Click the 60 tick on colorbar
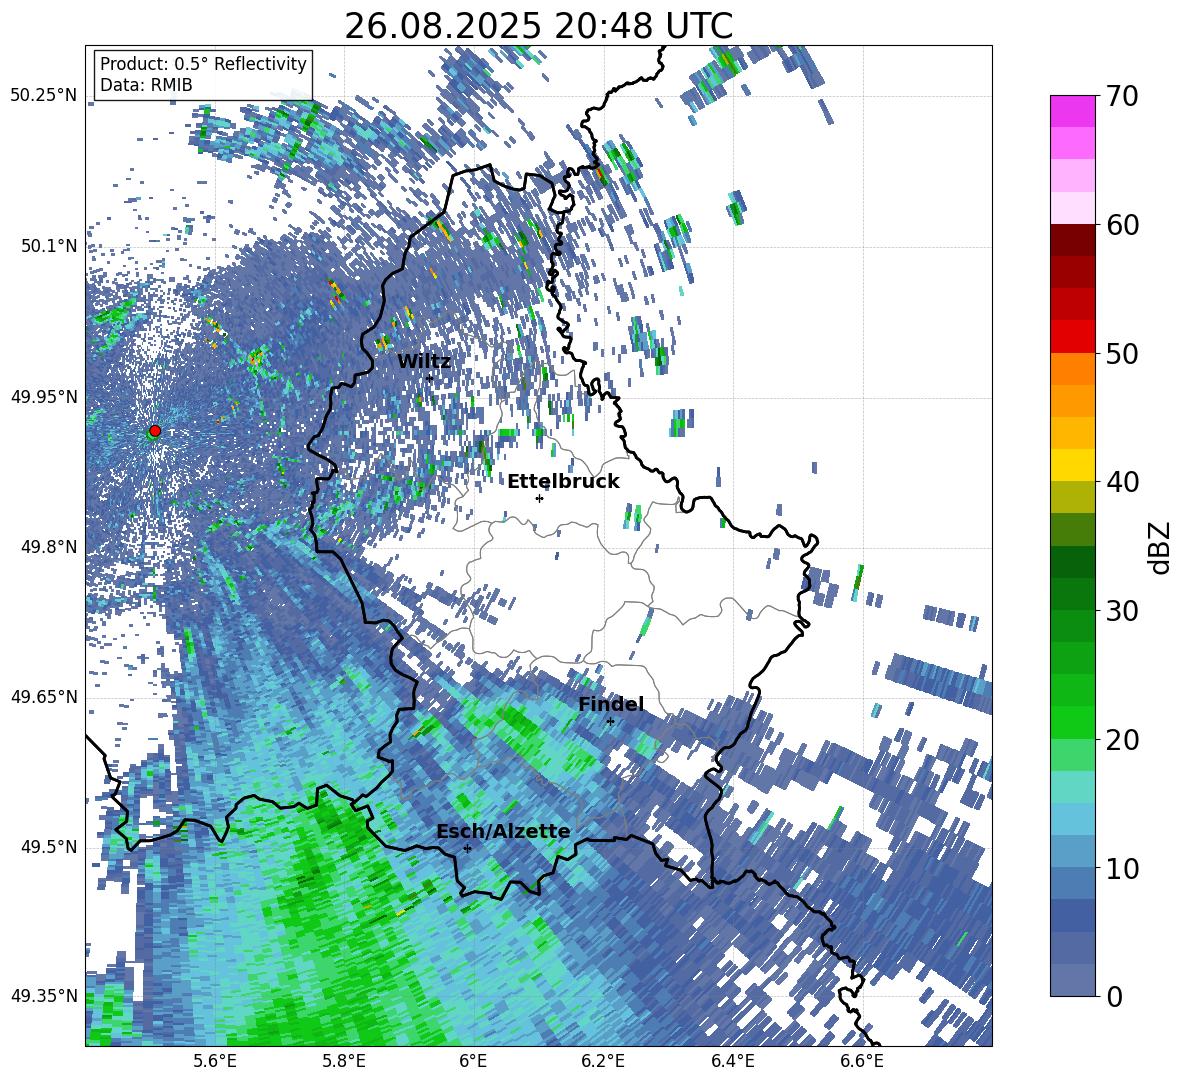The height and width of the screenshot is (1081, 1184). pyautogui.click(x=1122, y=225)
